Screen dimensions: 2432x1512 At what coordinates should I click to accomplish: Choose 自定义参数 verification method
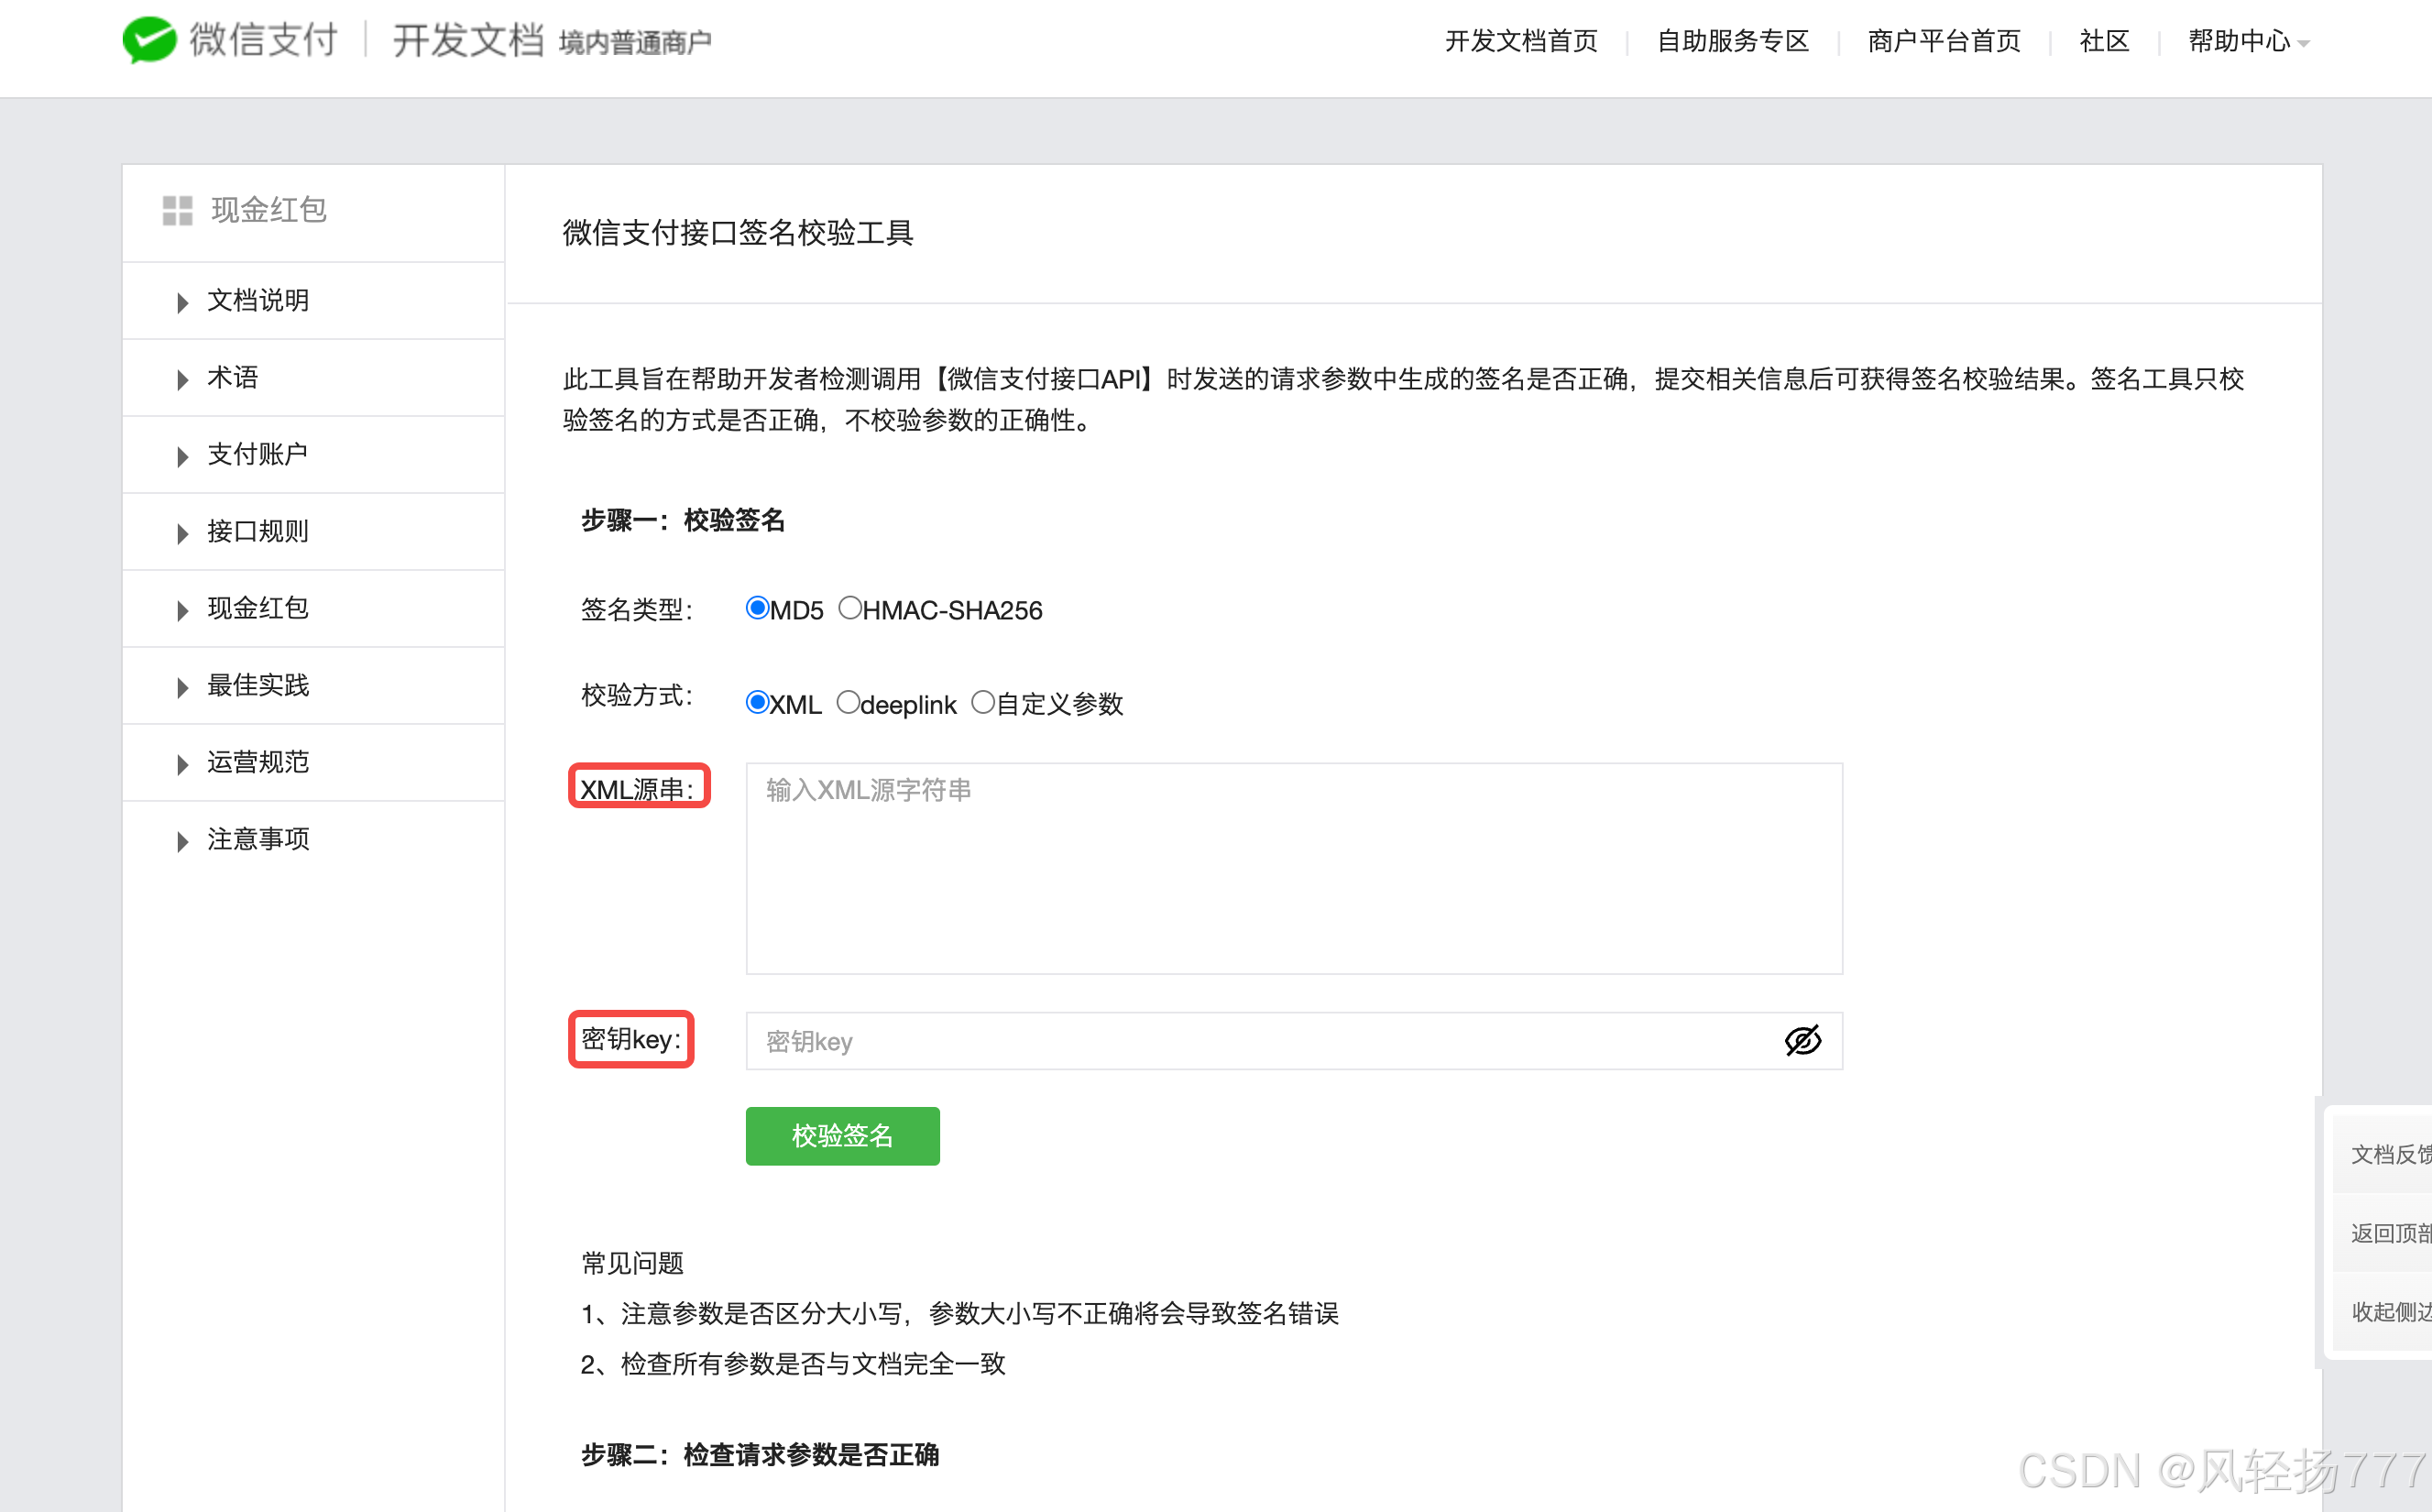point(983,702)
